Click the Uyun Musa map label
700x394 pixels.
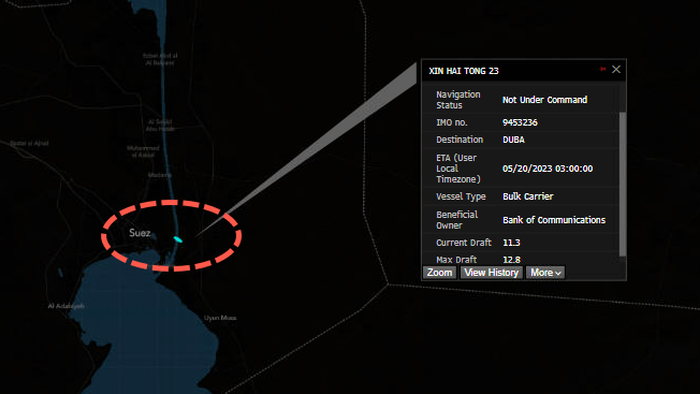pyautogui.click(x=220, y=318)
